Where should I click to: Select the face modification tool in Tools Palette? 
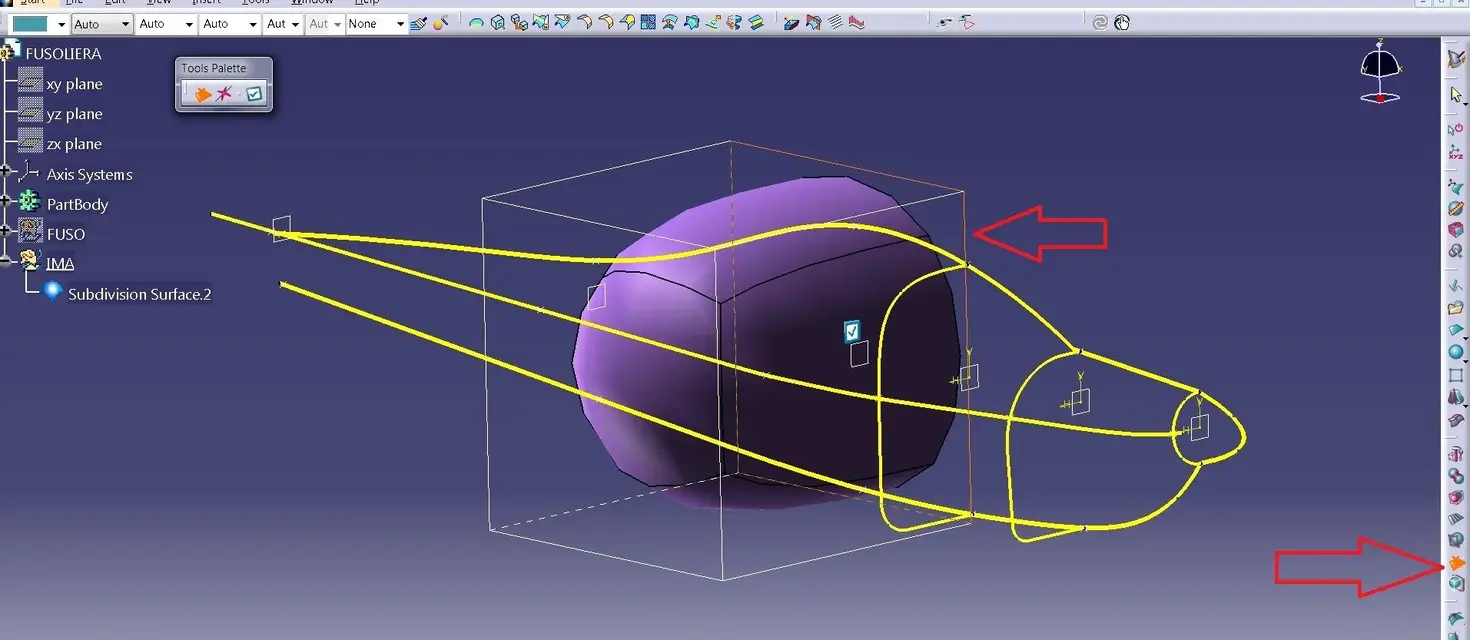click(x=203, y=93)
